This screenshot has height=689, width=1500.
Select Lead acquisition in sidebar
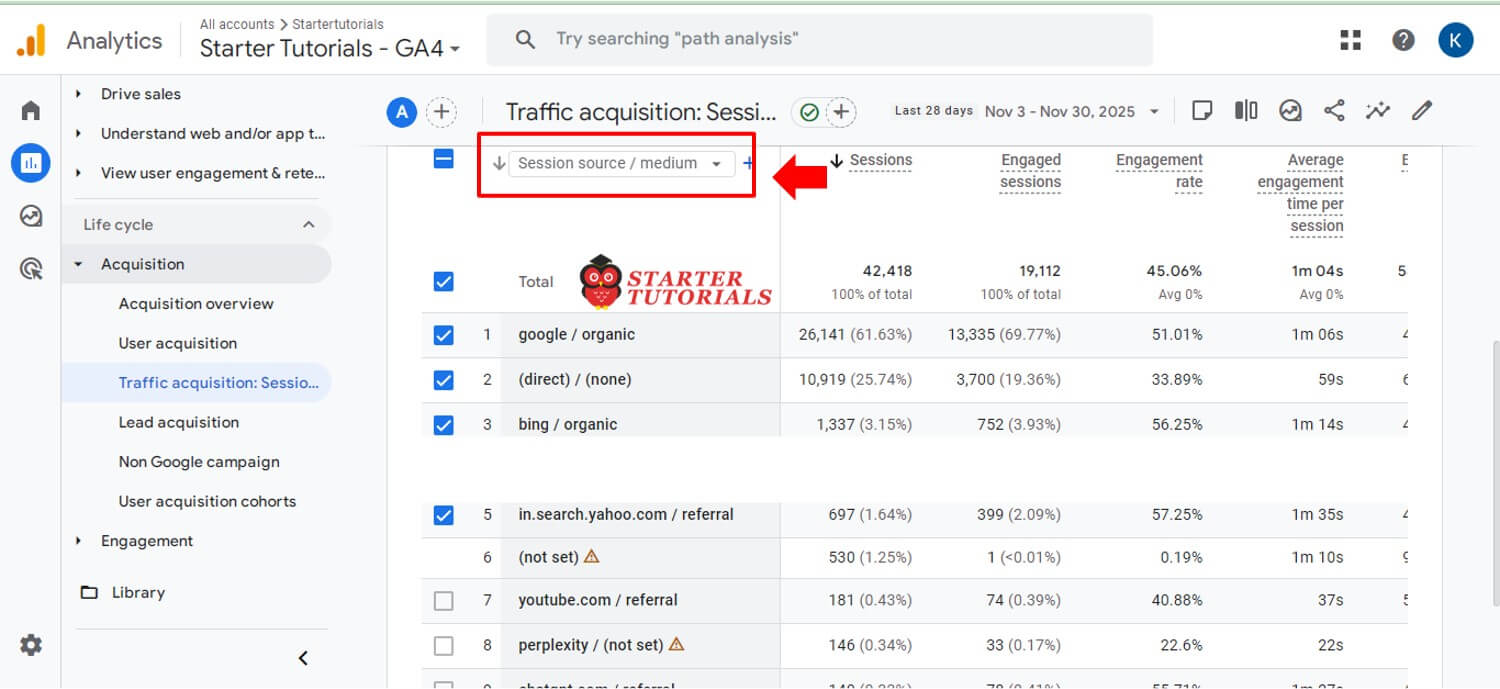click(179, 422)
